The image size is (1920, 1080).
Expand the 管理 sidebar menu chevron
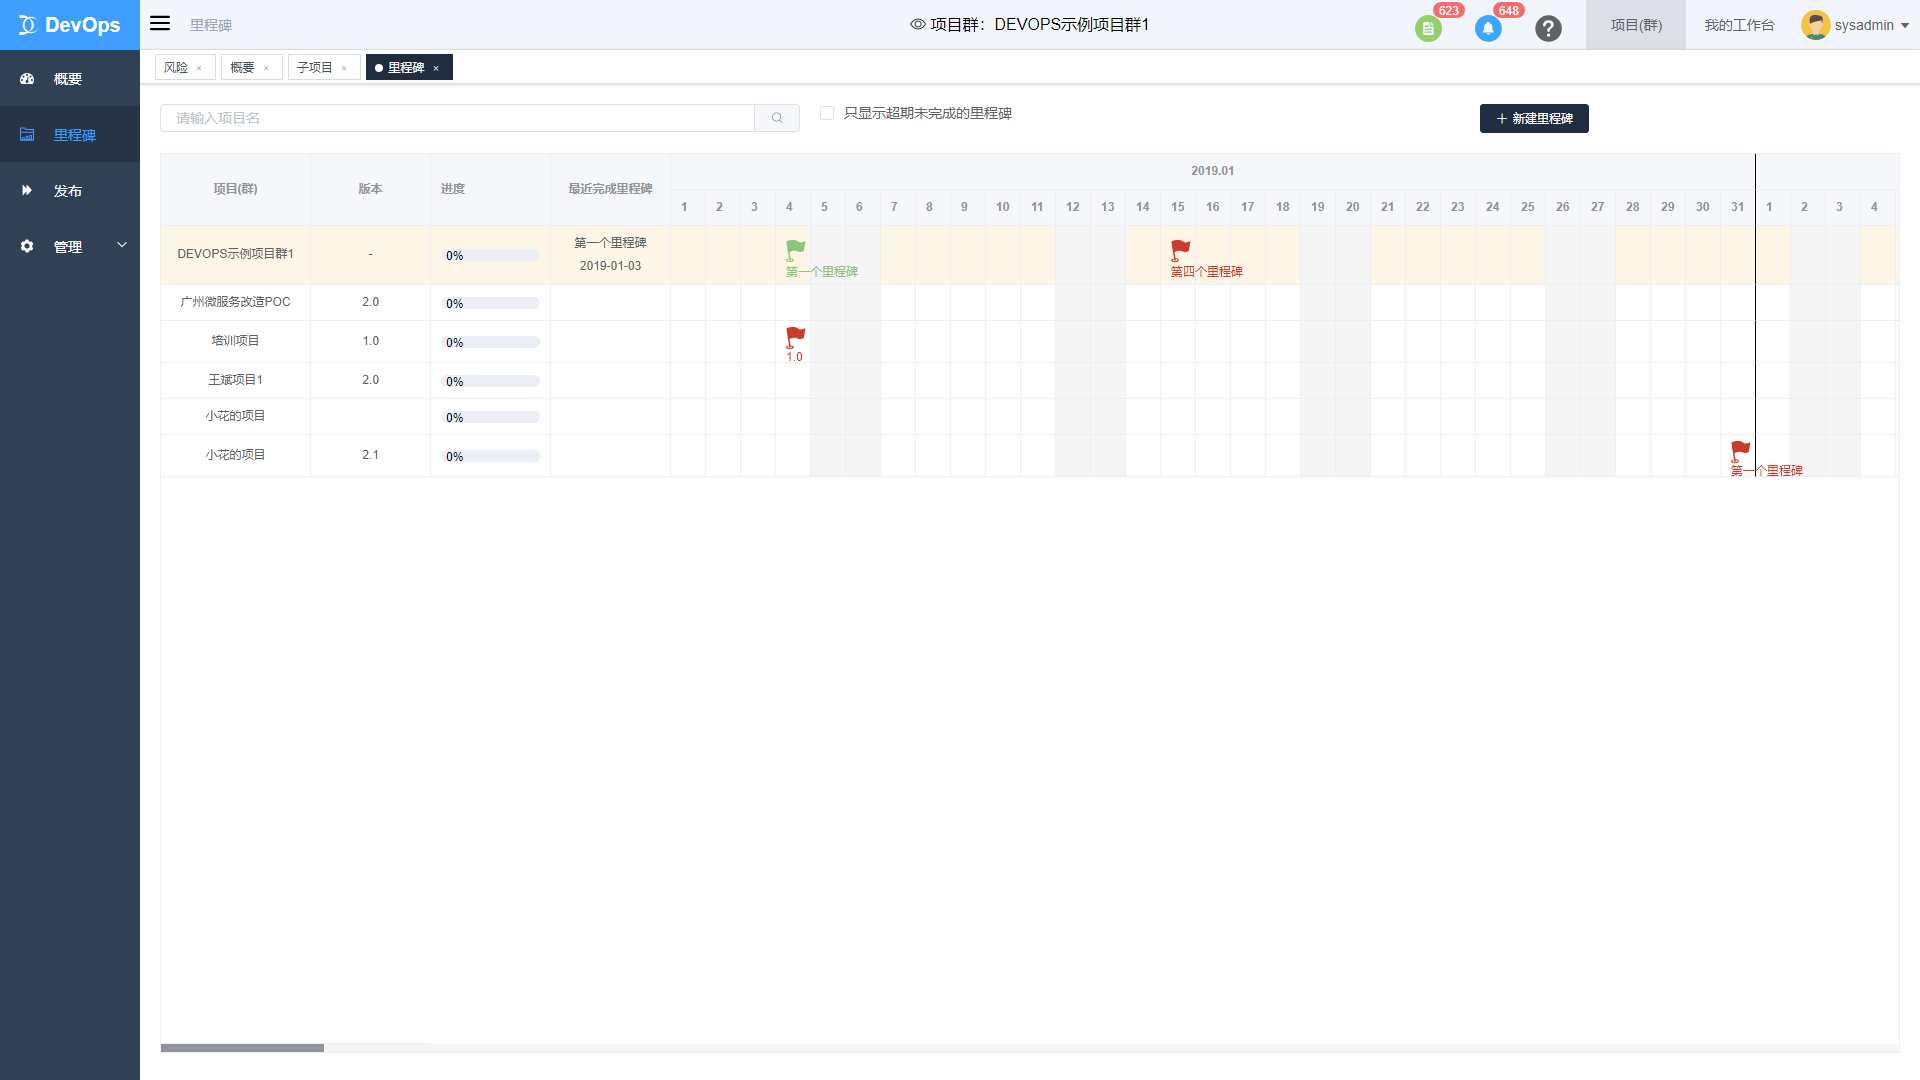122,245
